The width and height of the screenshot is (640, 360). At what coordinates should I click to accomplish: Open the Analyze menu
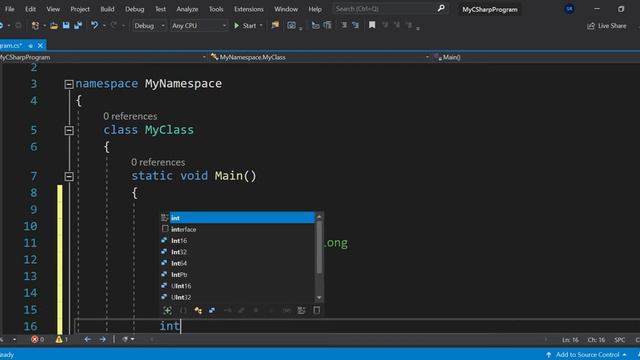(x=187, y=9)
